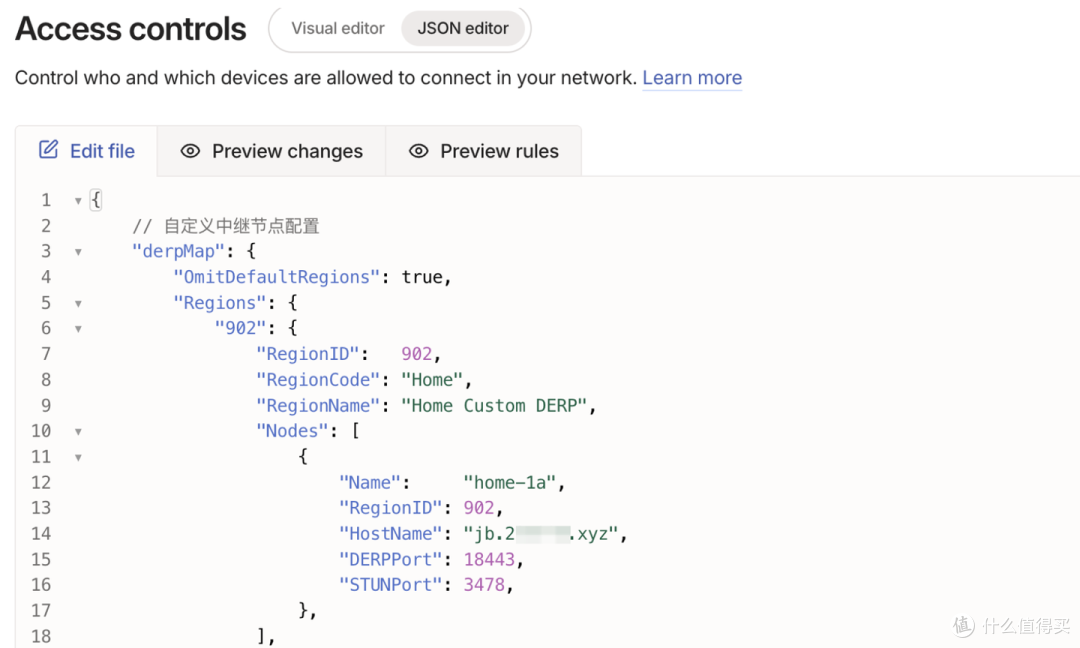
Task: Select the JSON editor mode
Action: 463,28
